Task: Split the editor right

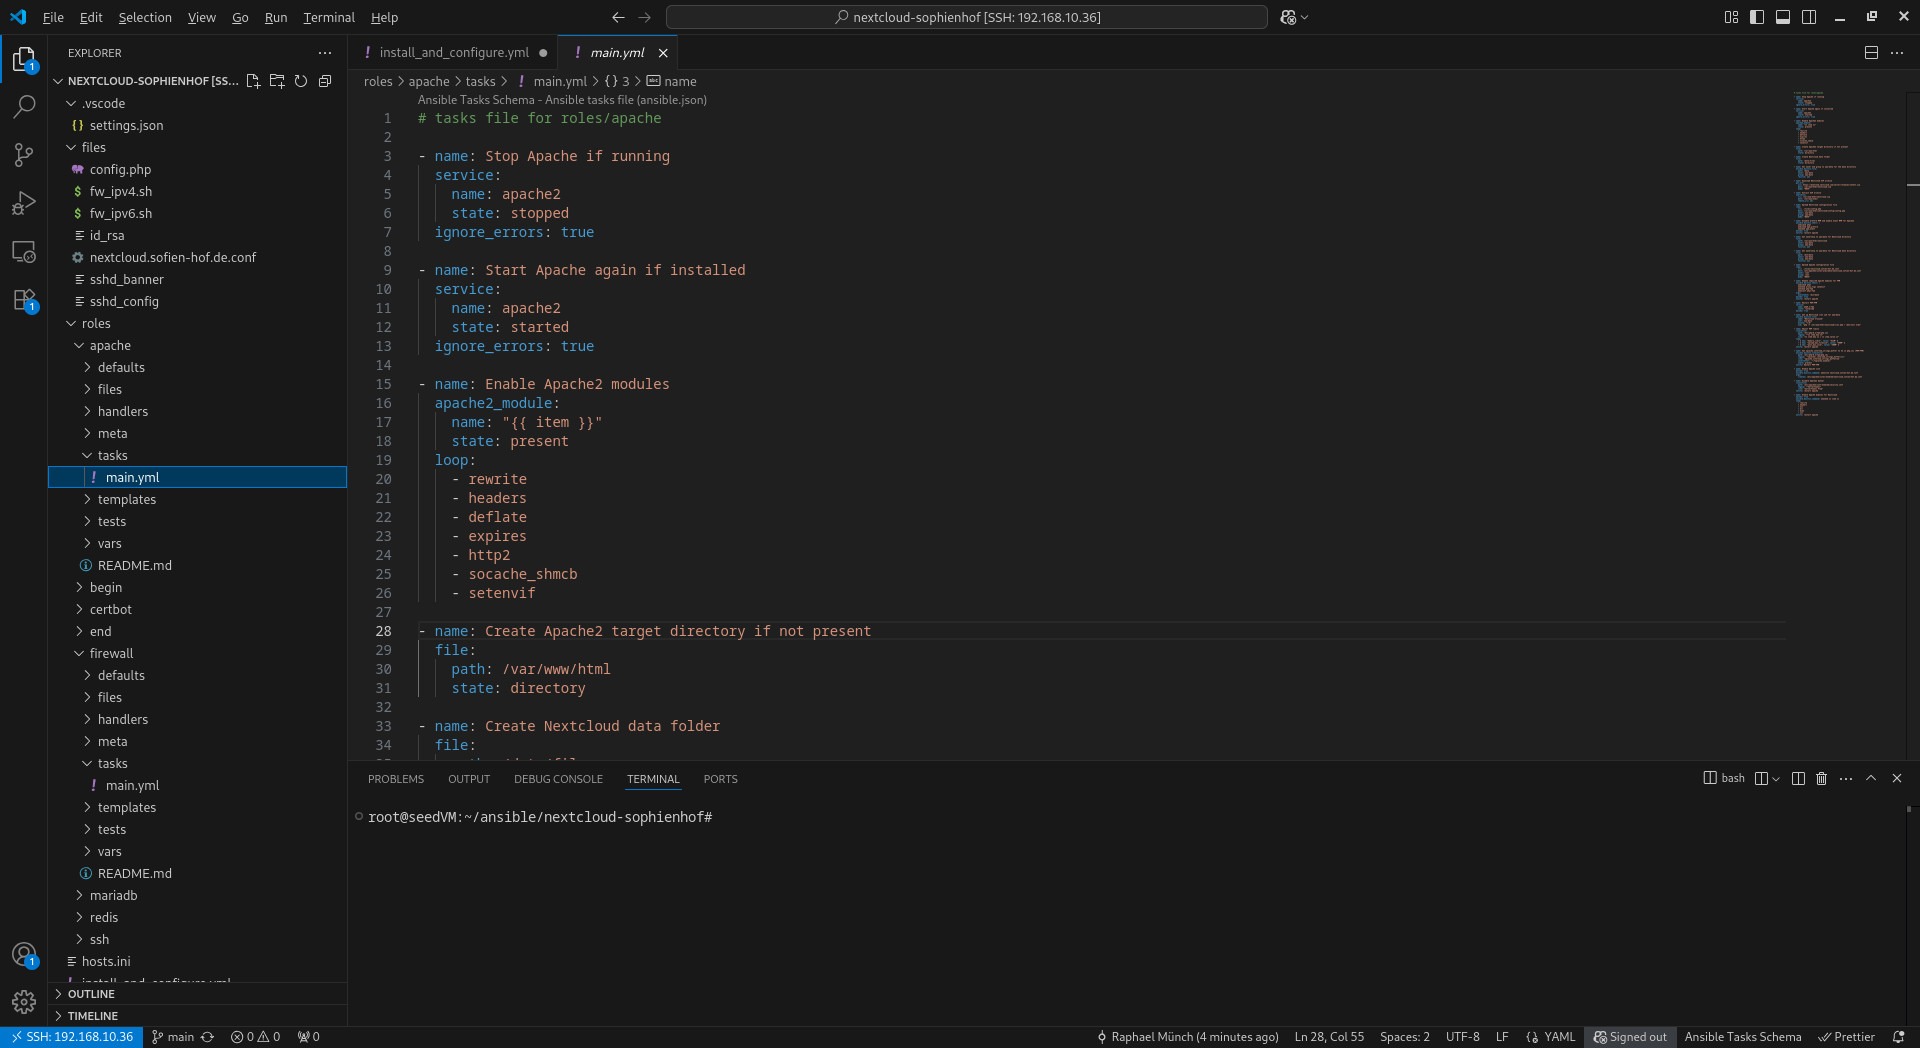Action: pos(1871,53)
